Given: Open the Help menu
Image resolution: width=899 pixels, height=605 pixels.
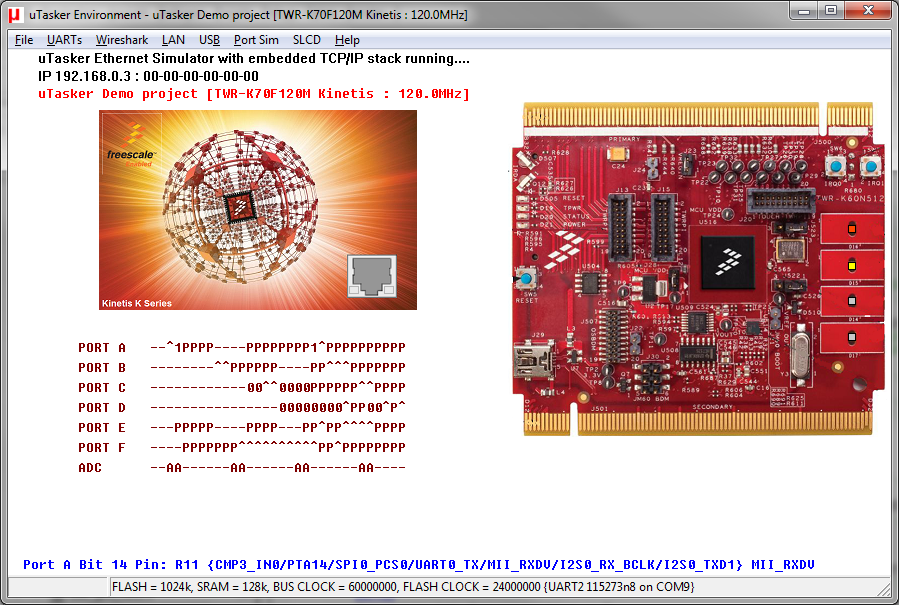Looking at the screenshot, I should pos(347,40).
